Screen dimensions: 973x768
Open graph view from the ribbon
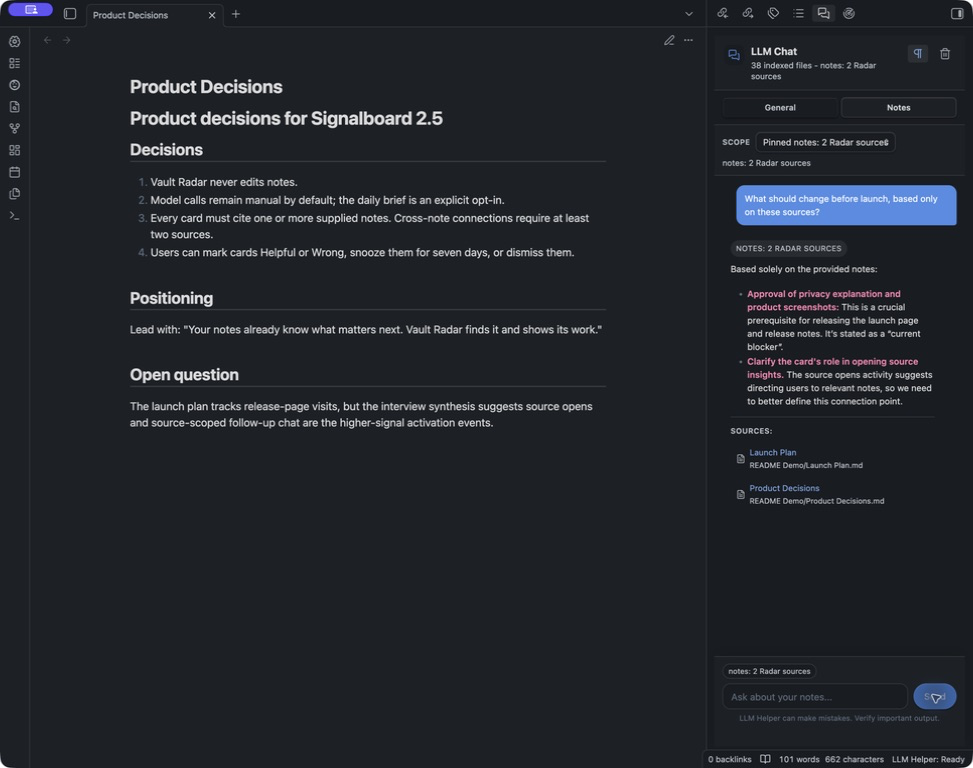15,128
